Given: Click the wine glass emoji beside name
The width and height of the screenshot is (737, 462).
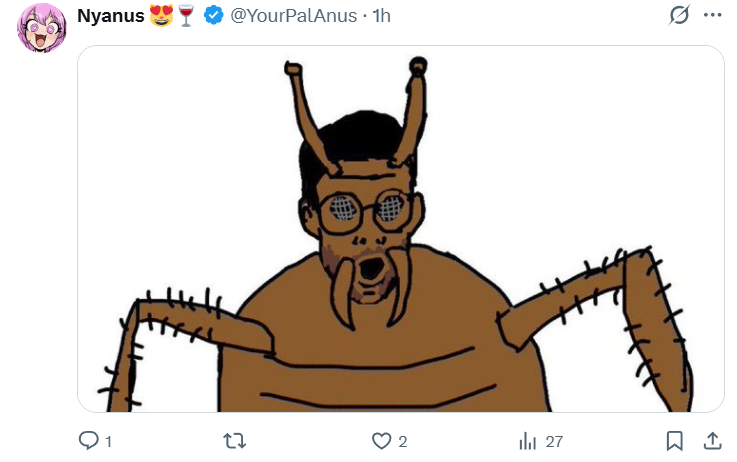Looking at the screenshot, I should [186, 16].
